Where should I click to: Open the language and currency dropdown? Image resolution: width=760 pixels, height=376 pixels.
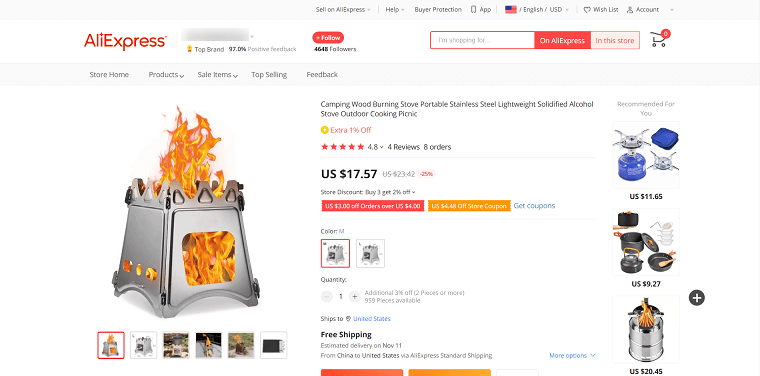point(537,10)
